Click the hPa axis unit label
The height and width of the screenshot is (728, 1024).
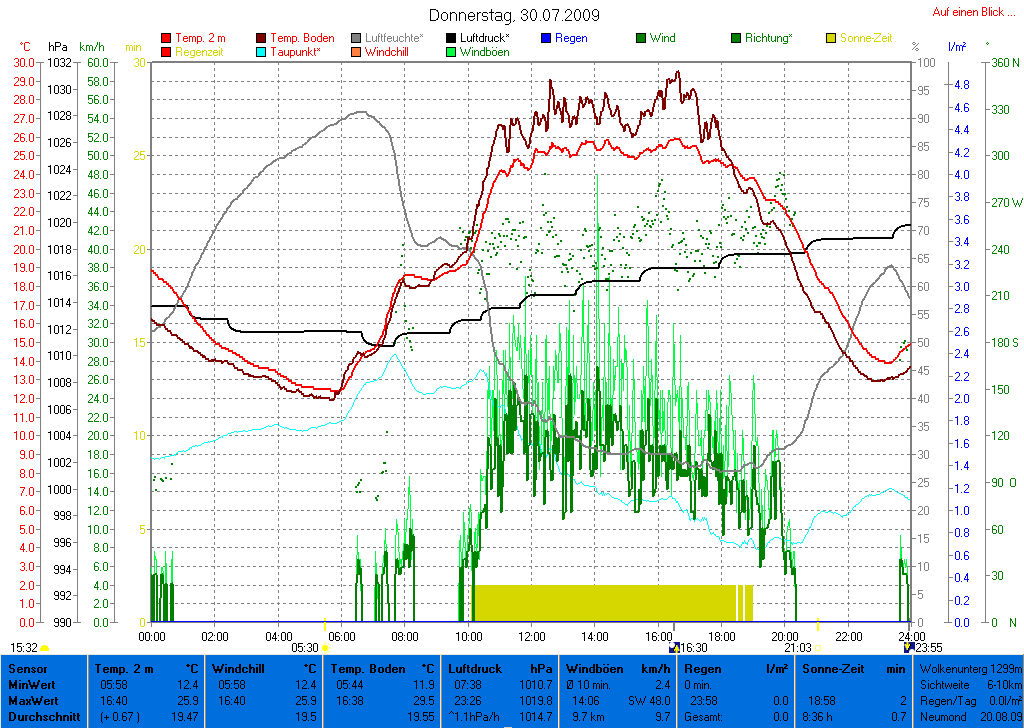click(58, 47)
